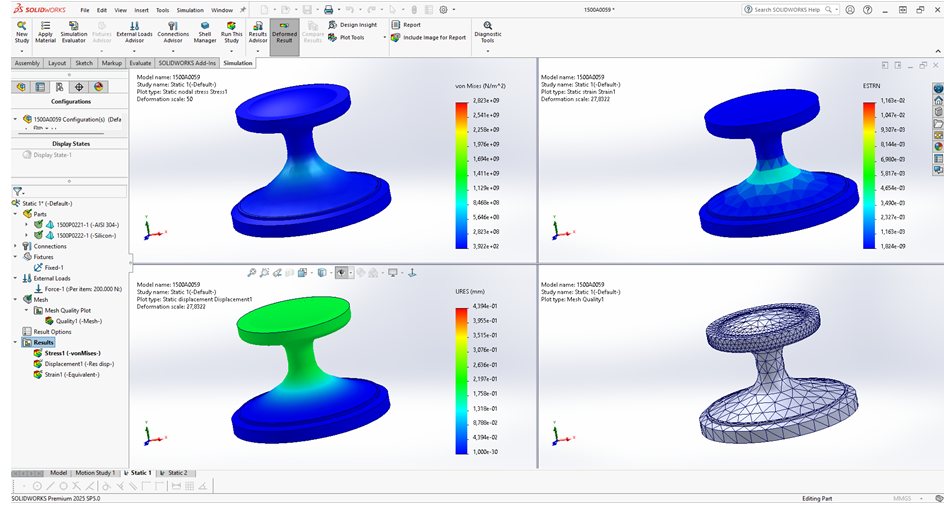Click the View Settings monitor icon
This screenshot has height=505, width=944.
pyautogui.click(x=393, y=273)
